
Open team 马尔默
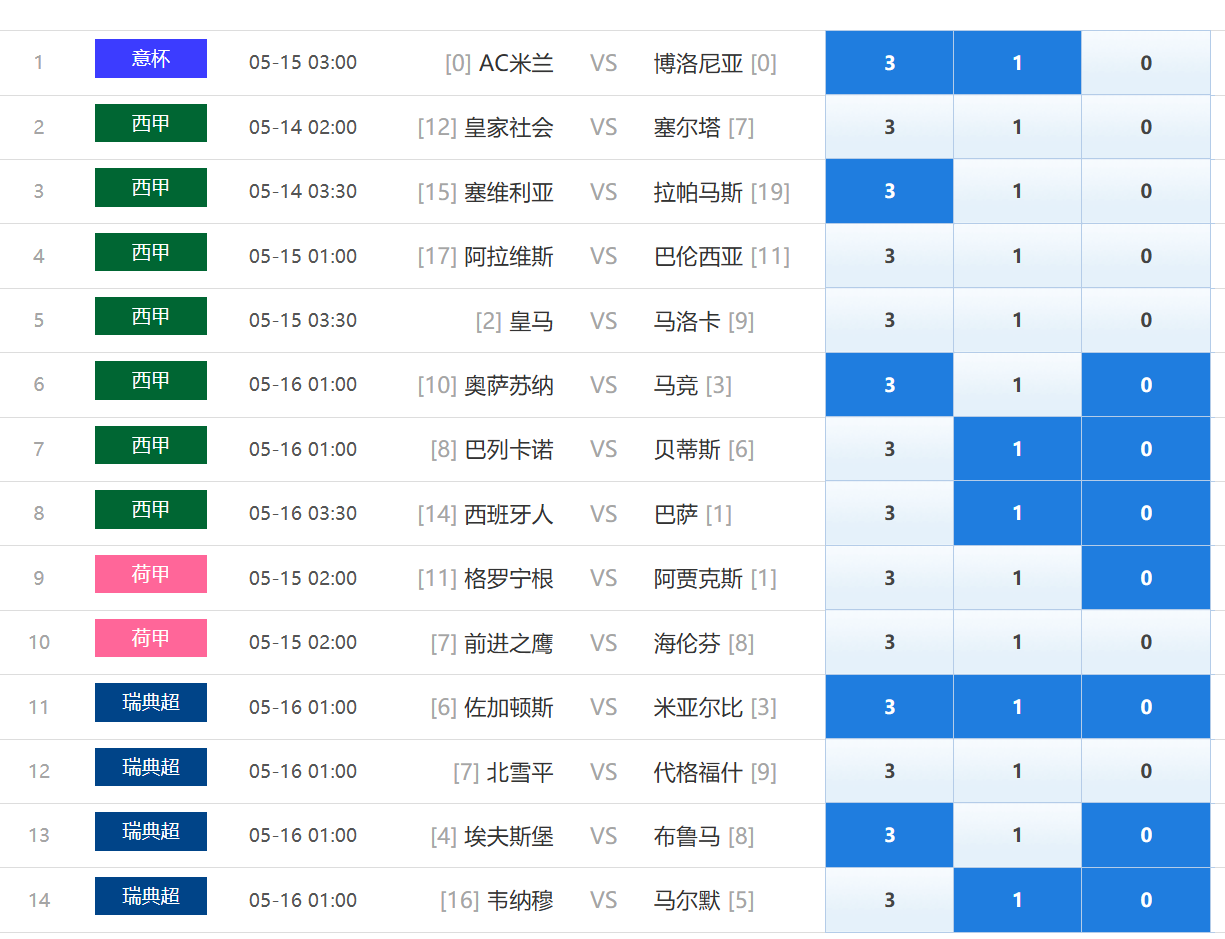point(687,900)
